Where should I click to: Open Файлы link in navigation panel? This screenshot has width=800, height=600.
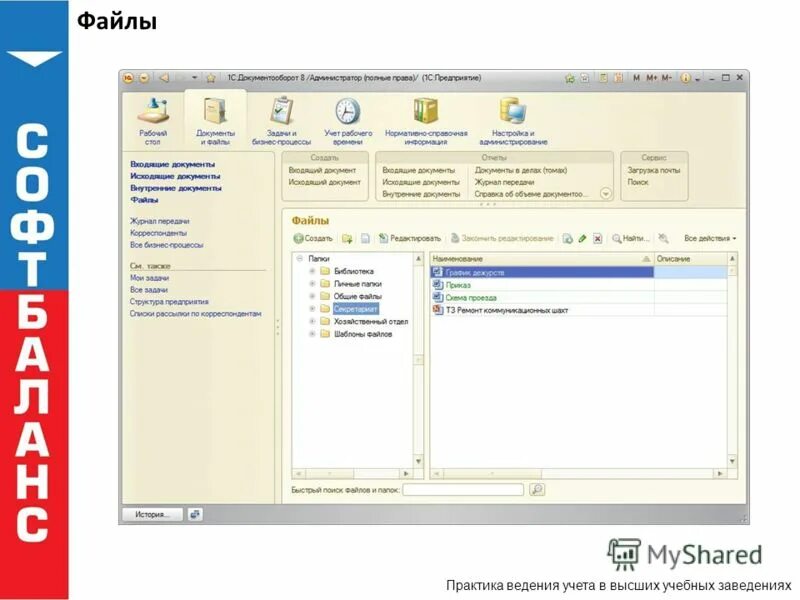[144, 200]
